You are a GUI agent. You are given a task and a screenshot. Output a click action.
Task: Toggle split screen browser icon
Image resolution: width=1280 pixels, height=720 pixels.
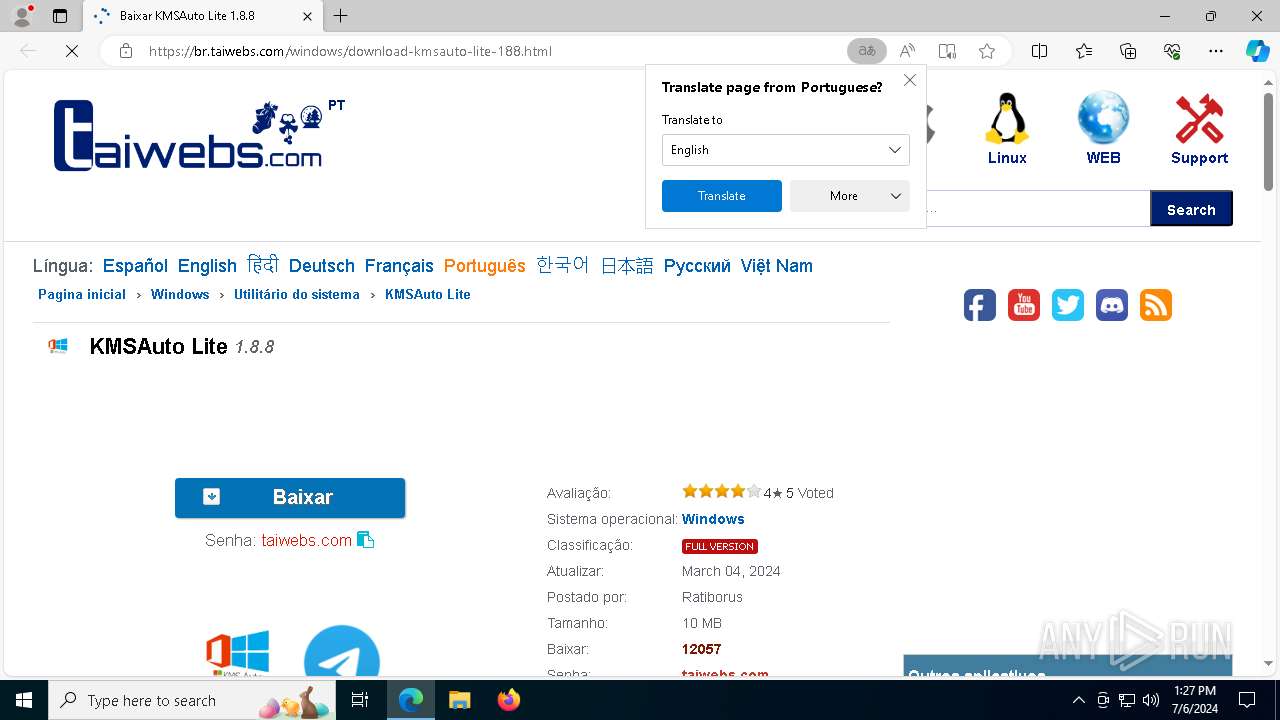[1039, 51]
